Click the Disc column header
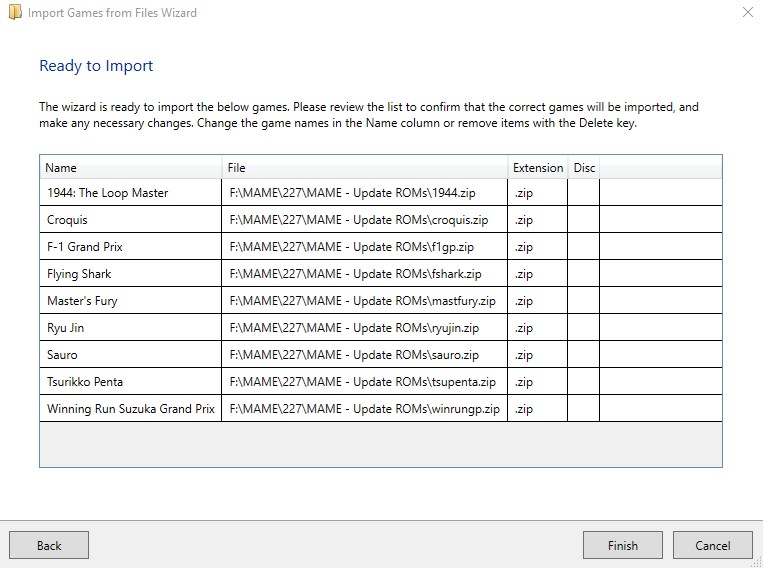 pos(584,167)
